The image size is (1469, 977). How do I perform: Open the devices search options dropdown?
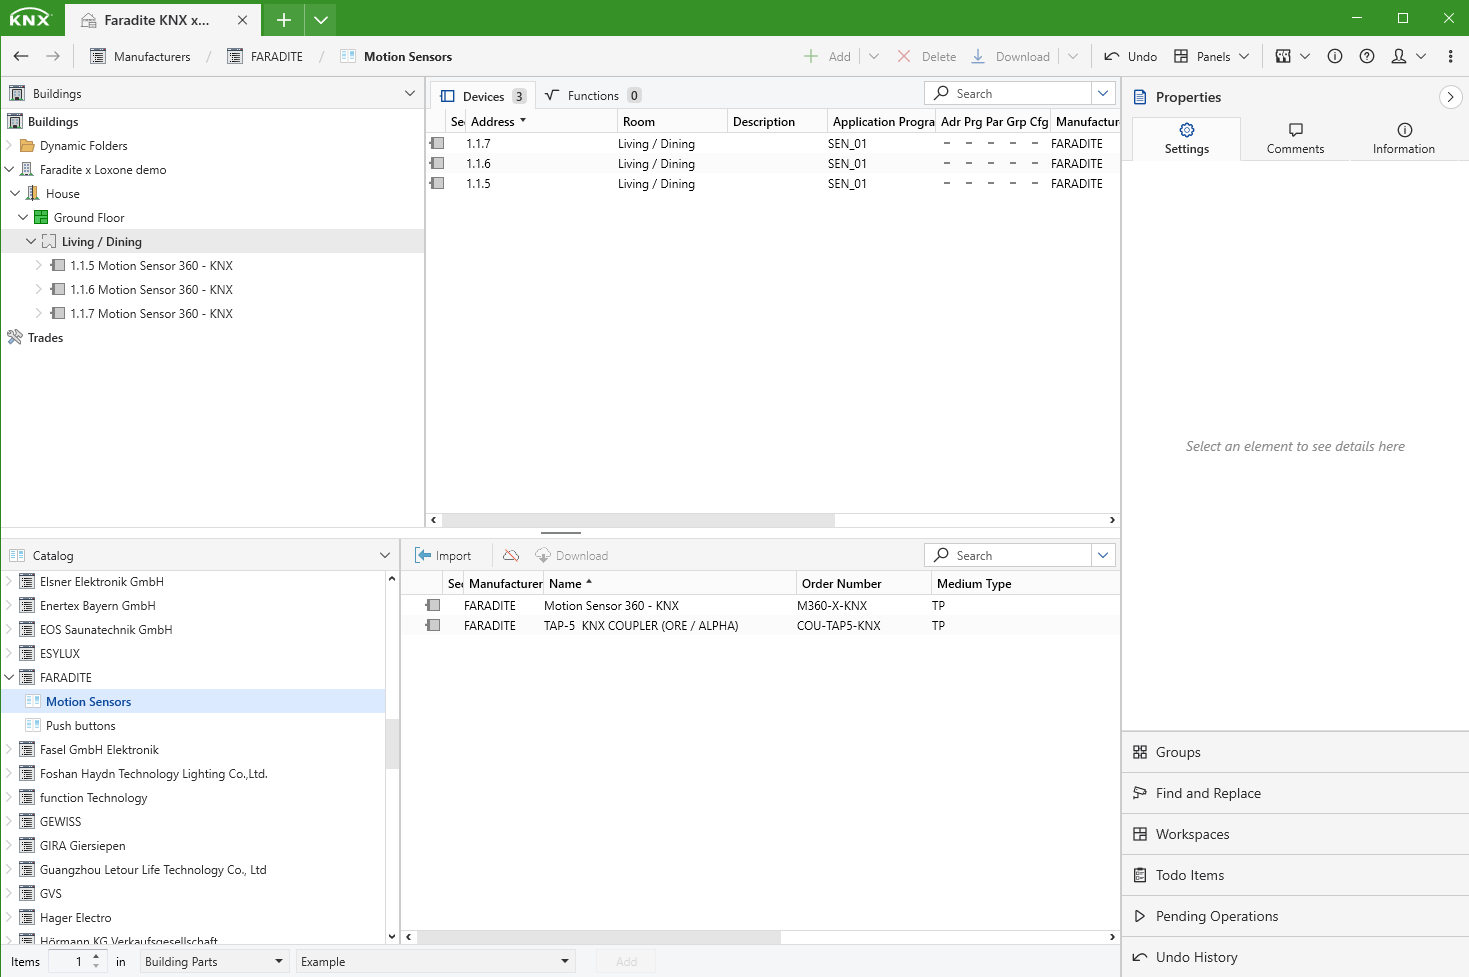click(1103, 93)
